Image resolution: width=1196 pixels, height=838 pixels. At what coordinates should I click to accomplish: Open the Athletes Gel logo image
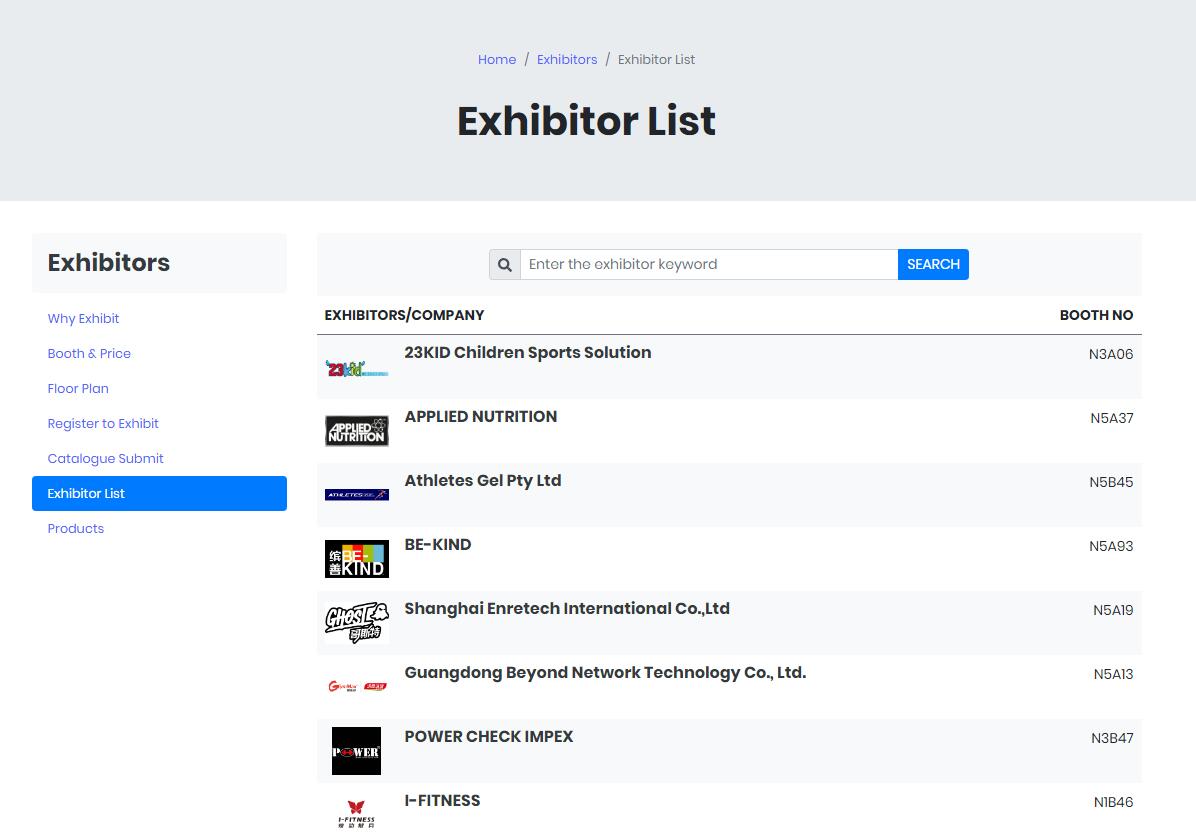pyautogui.click(x=357, y=495)
